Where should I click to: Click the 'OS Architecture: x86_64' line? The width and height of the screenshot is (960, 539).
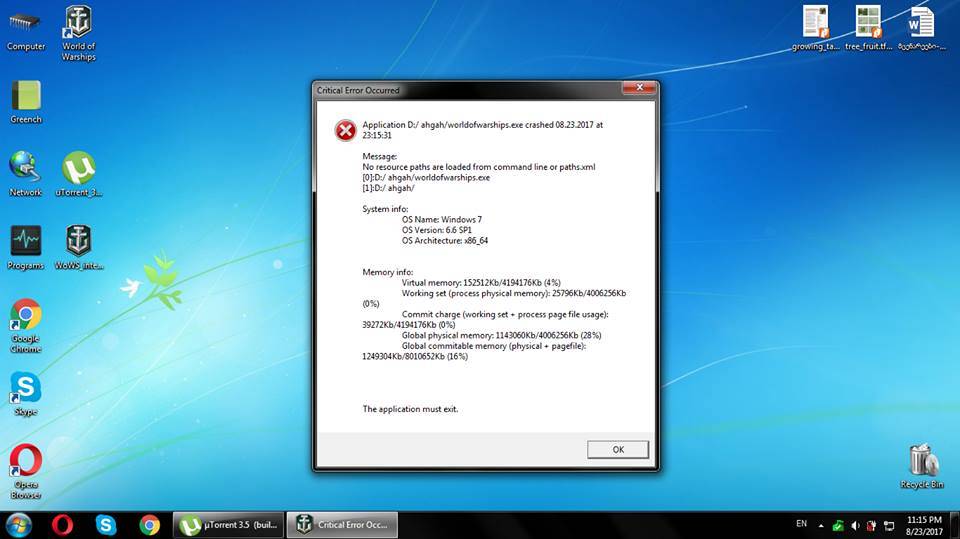(445, 241)
